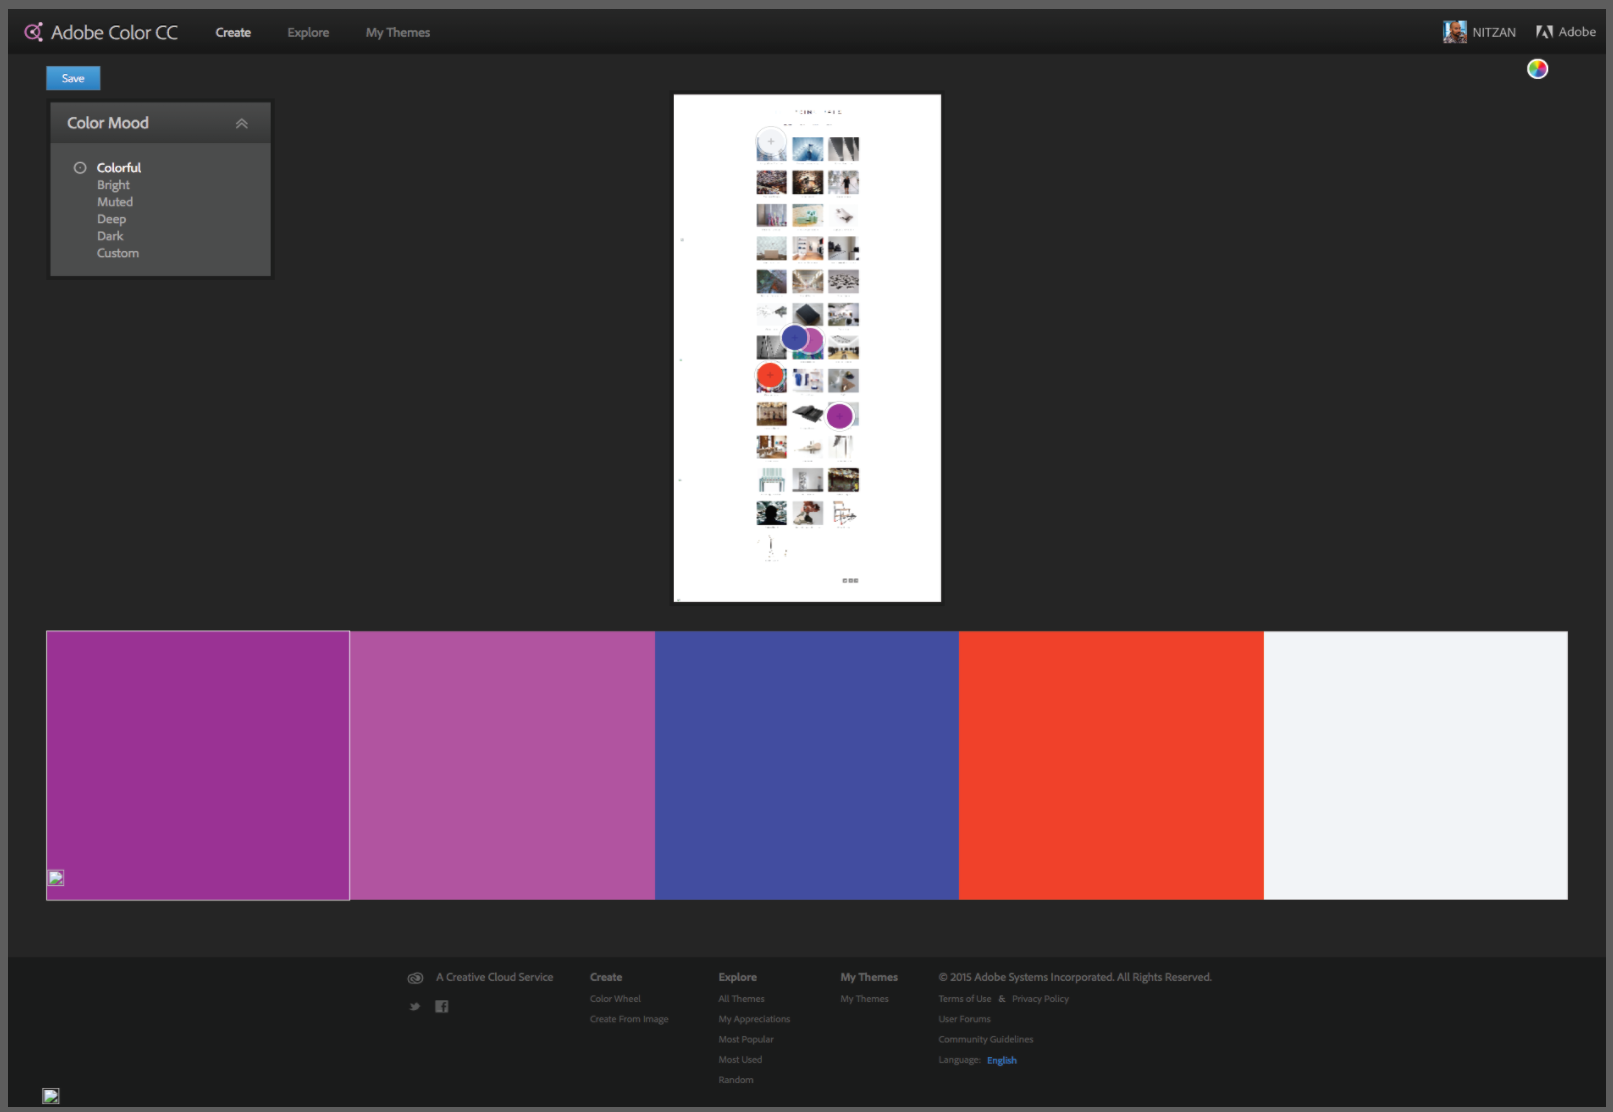Select the white color picker circle on the image

coord(771,142)
